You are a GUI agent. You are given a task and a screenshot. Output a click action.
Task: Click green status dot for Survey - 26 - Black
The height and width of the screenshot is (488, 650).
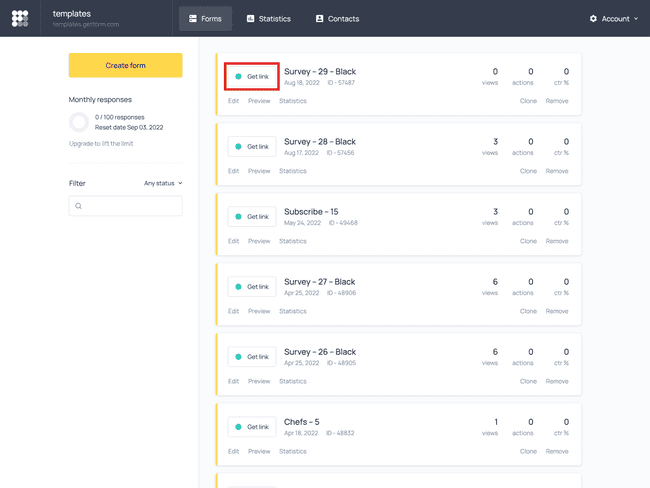pos(238,357)
